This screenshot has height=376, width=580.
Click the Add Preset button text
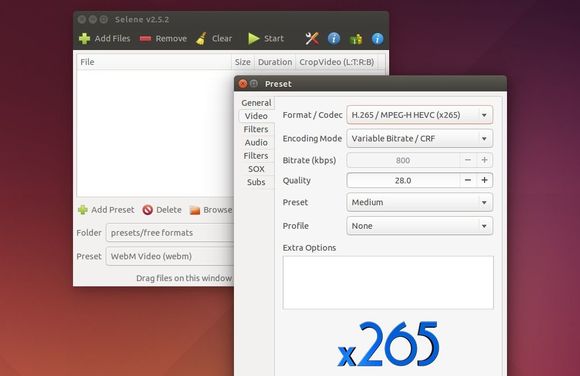pos(112,210)
